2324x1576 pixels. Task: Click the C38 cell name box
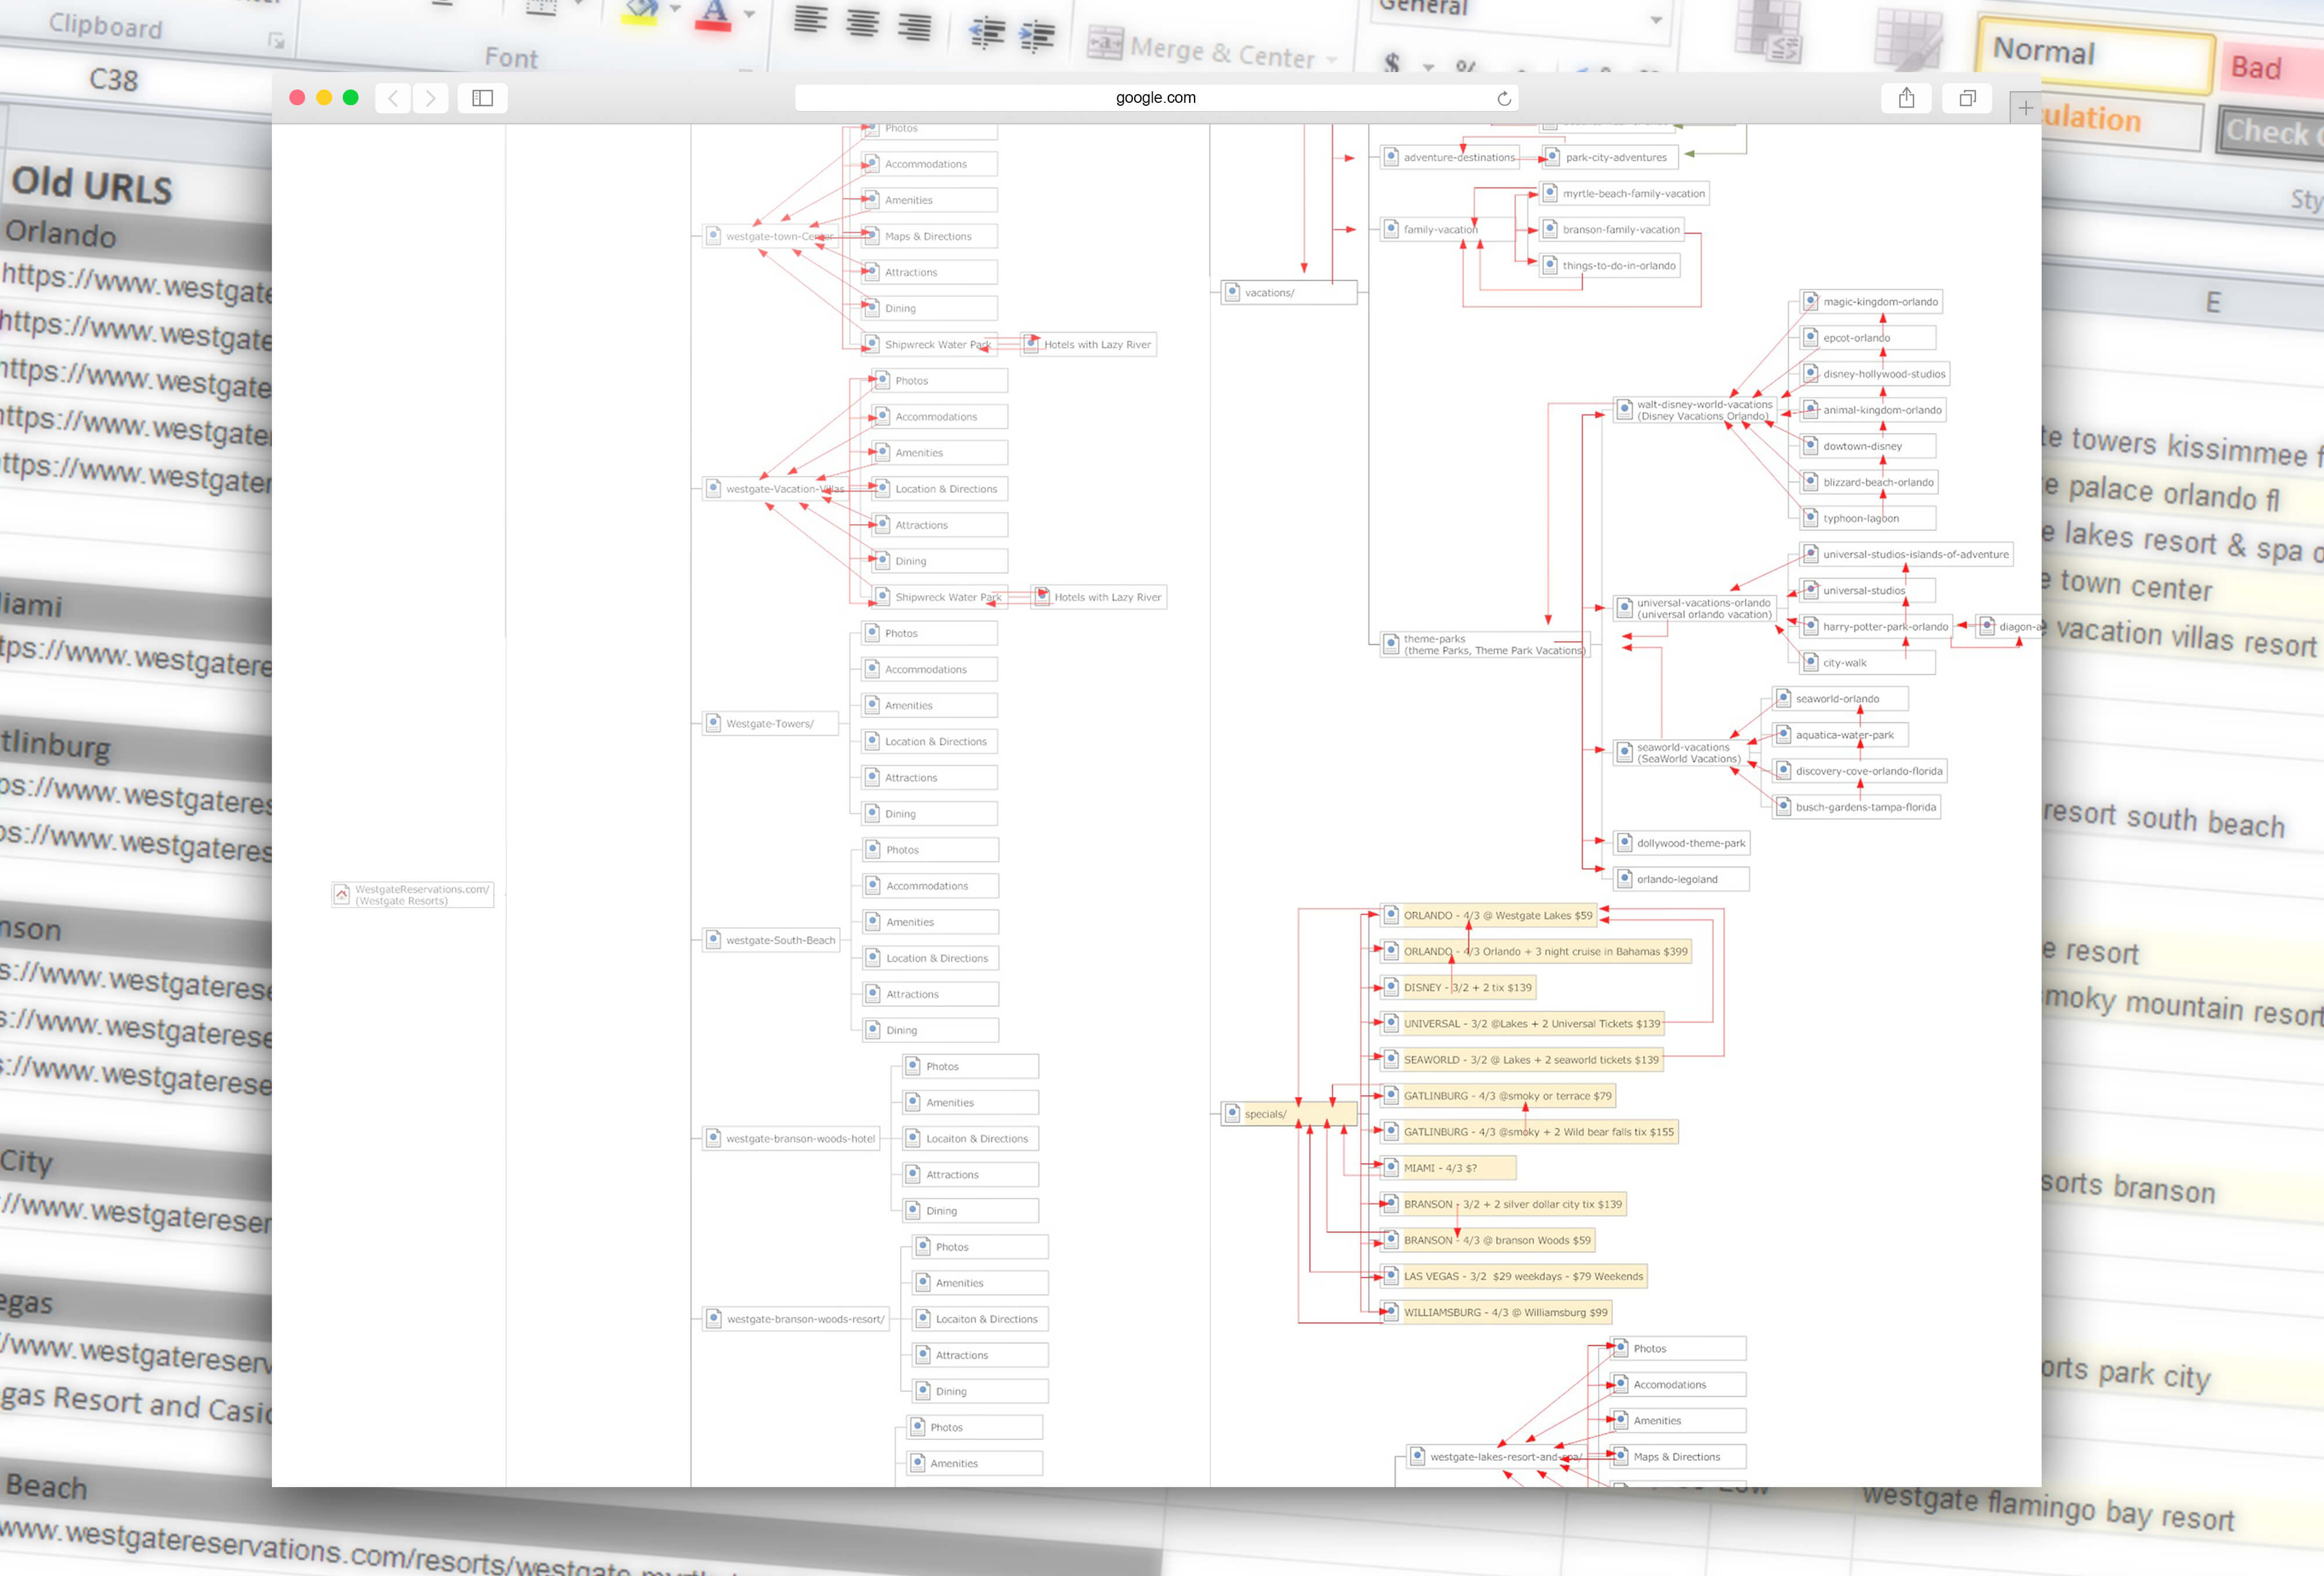(x=114, y=80)
